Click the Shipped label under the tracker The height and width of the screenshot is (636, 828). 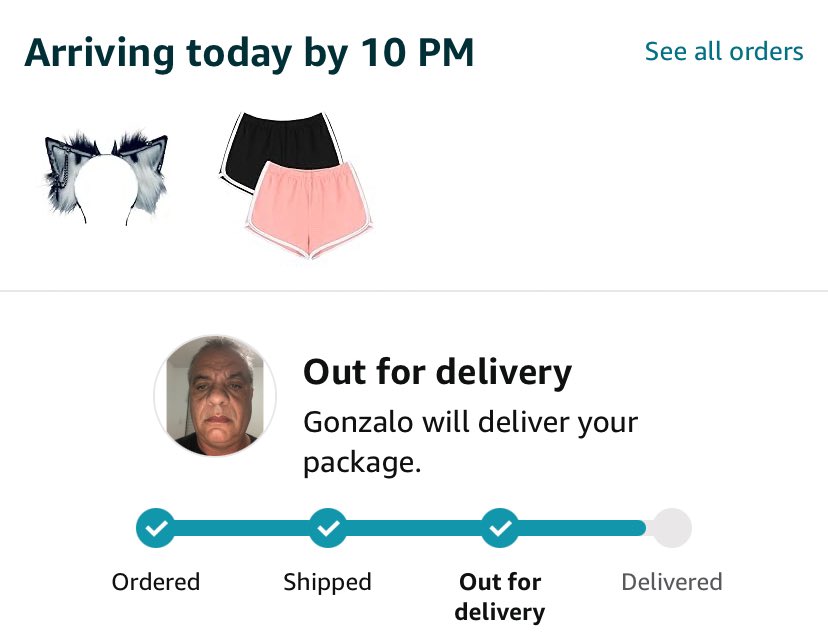327,582
